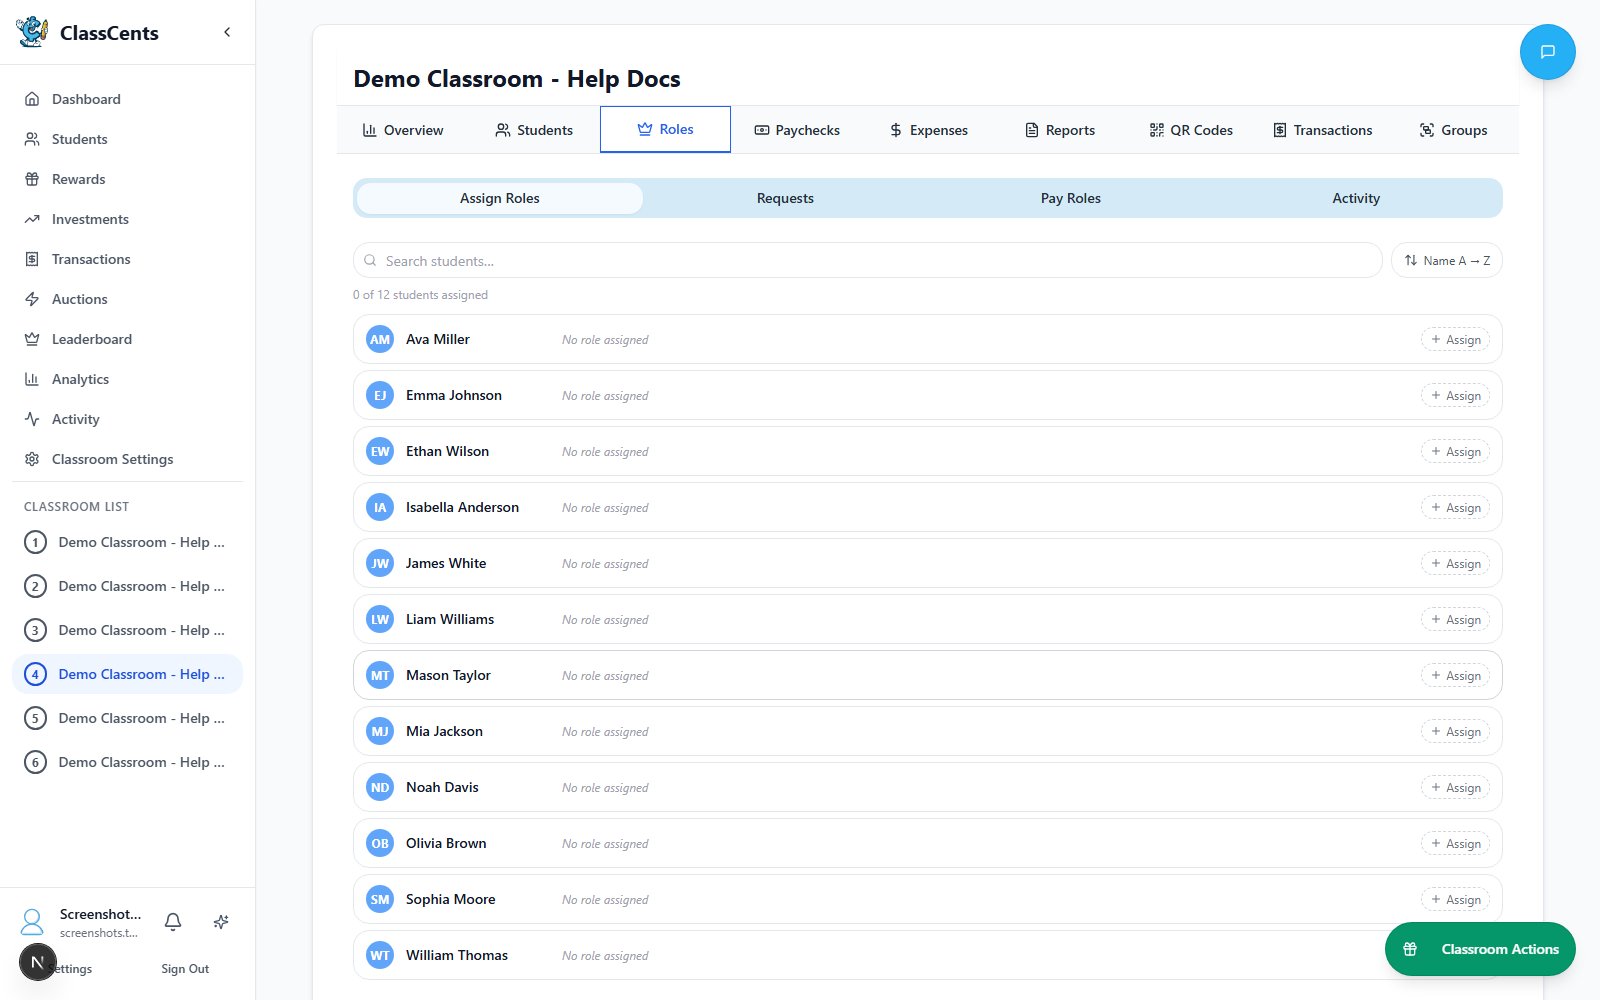The height and width of the screenshot is (1000, 1600).
Task: Click the sparkle icon beside the bell
Action: [221, 922]
